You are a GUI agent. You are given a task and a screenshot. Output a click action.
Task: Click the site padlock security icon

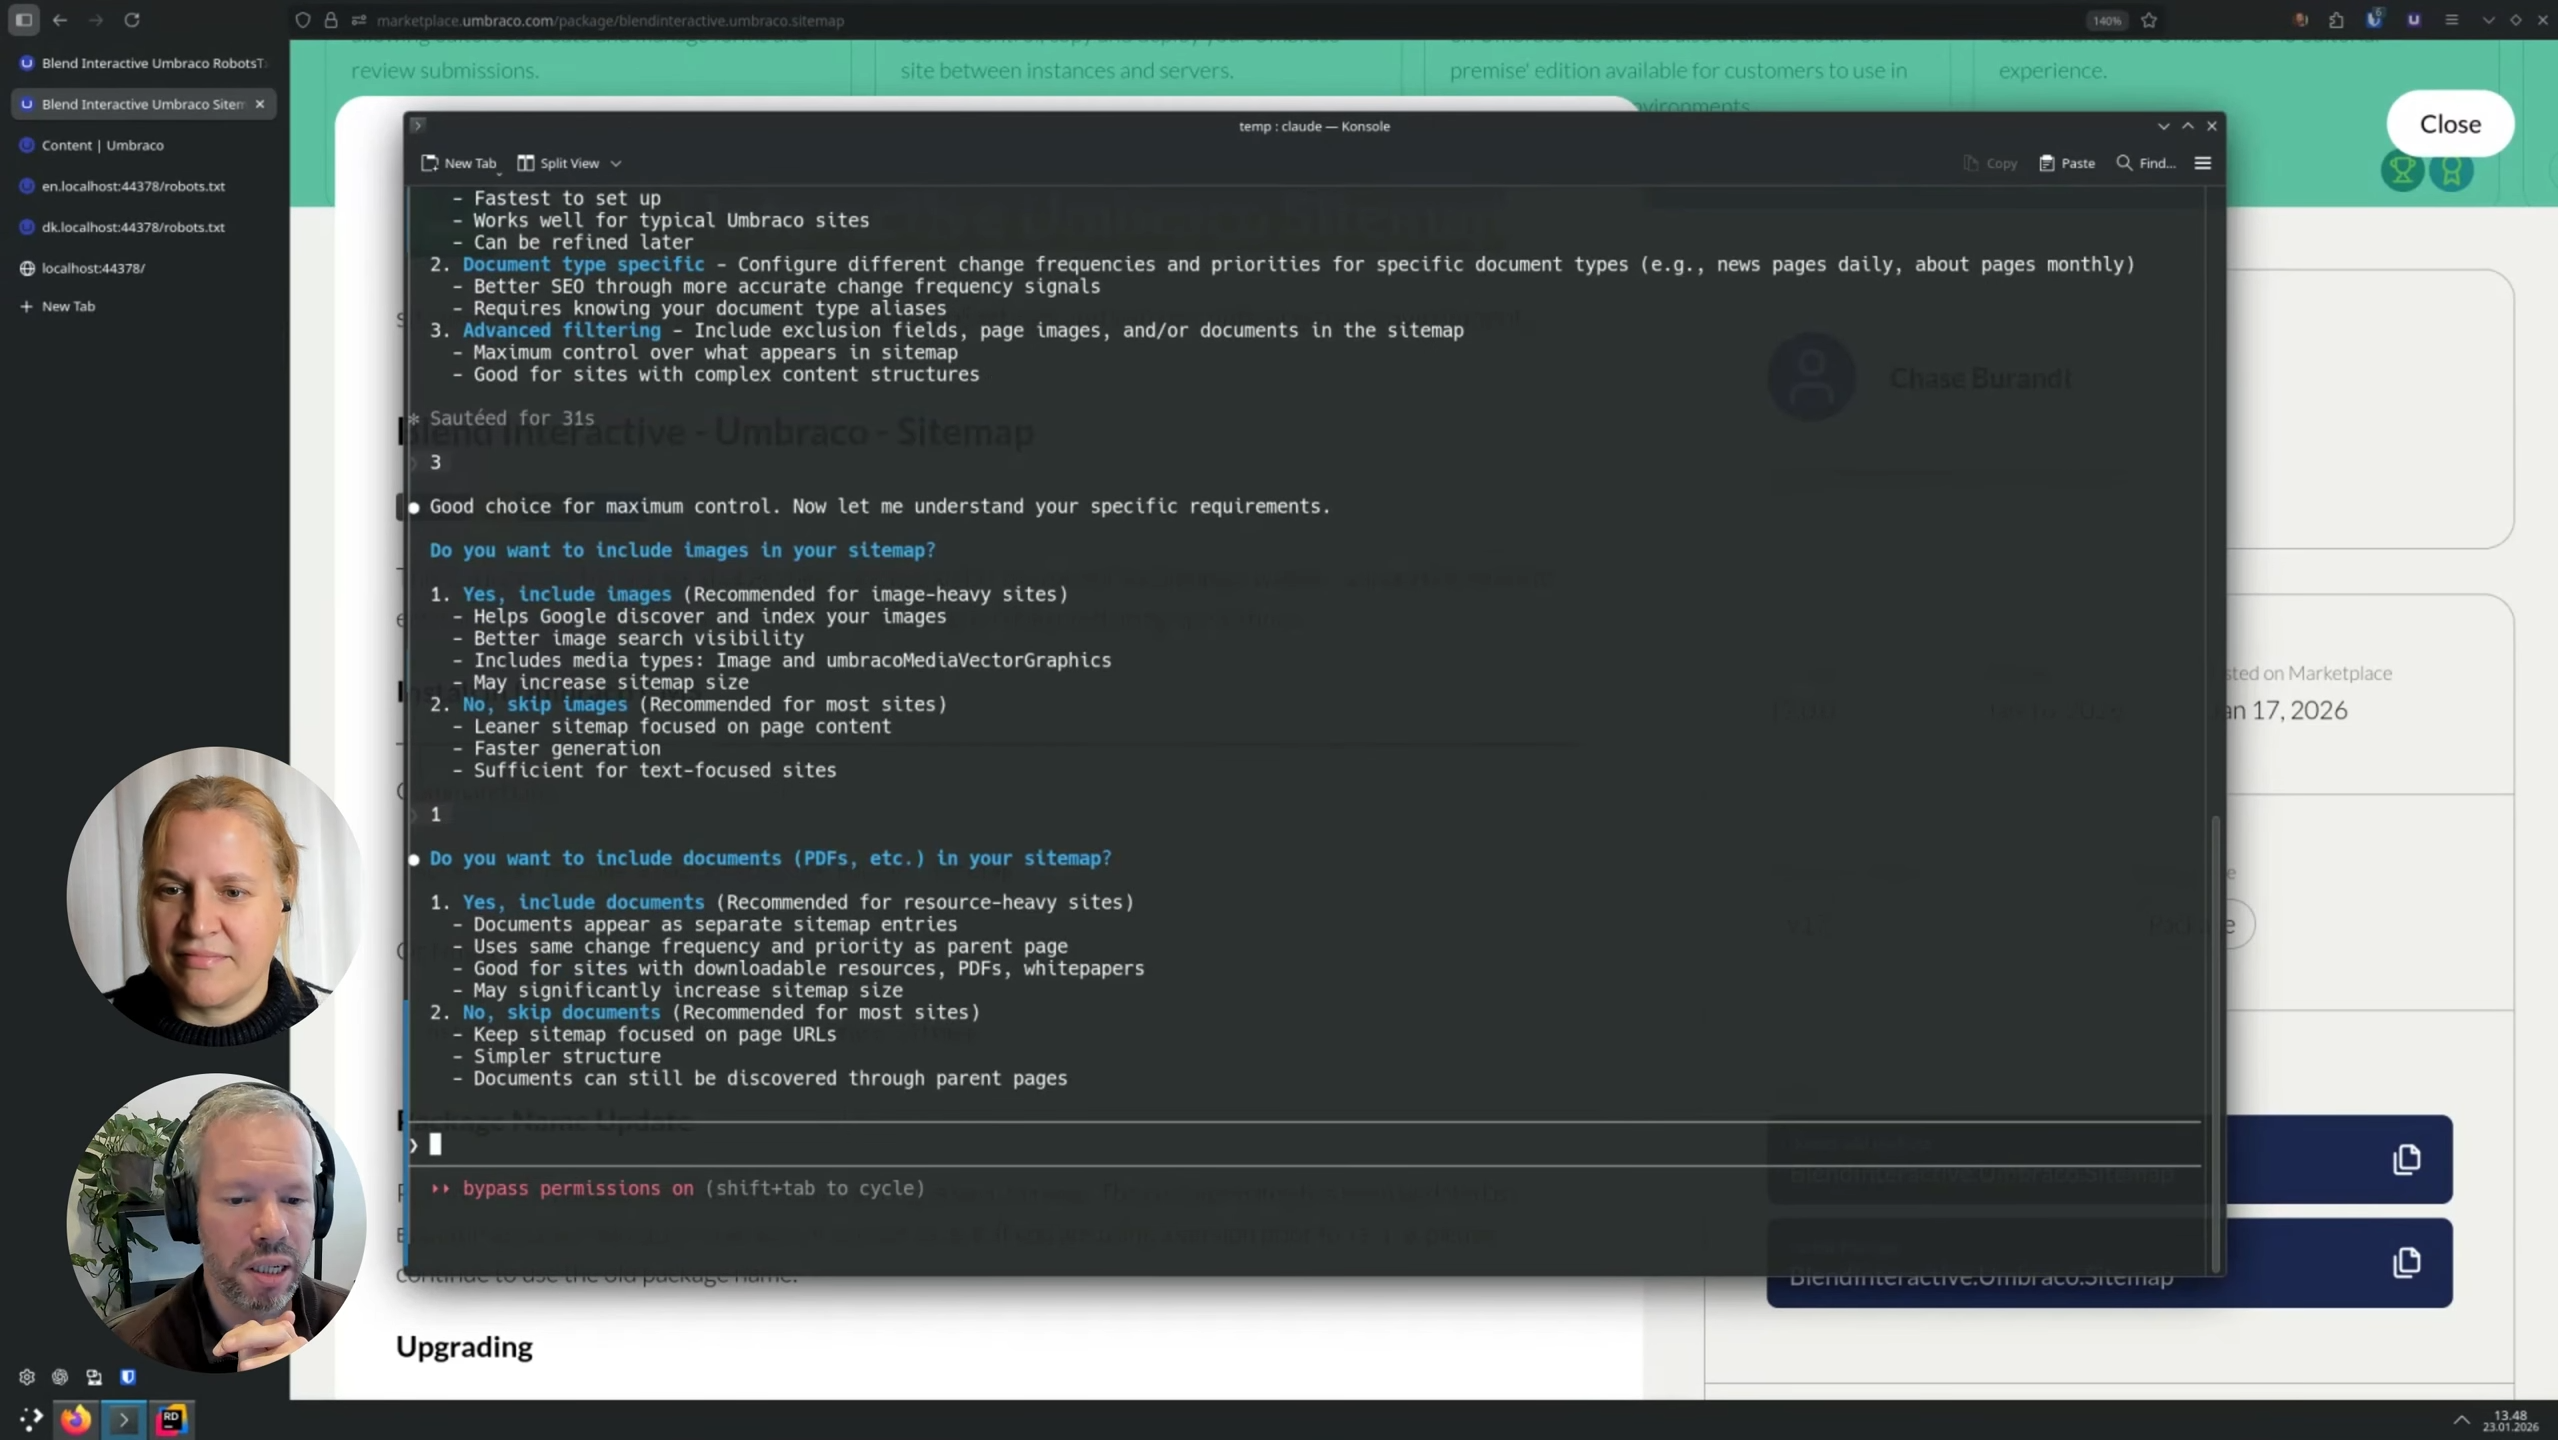[331, 20]
